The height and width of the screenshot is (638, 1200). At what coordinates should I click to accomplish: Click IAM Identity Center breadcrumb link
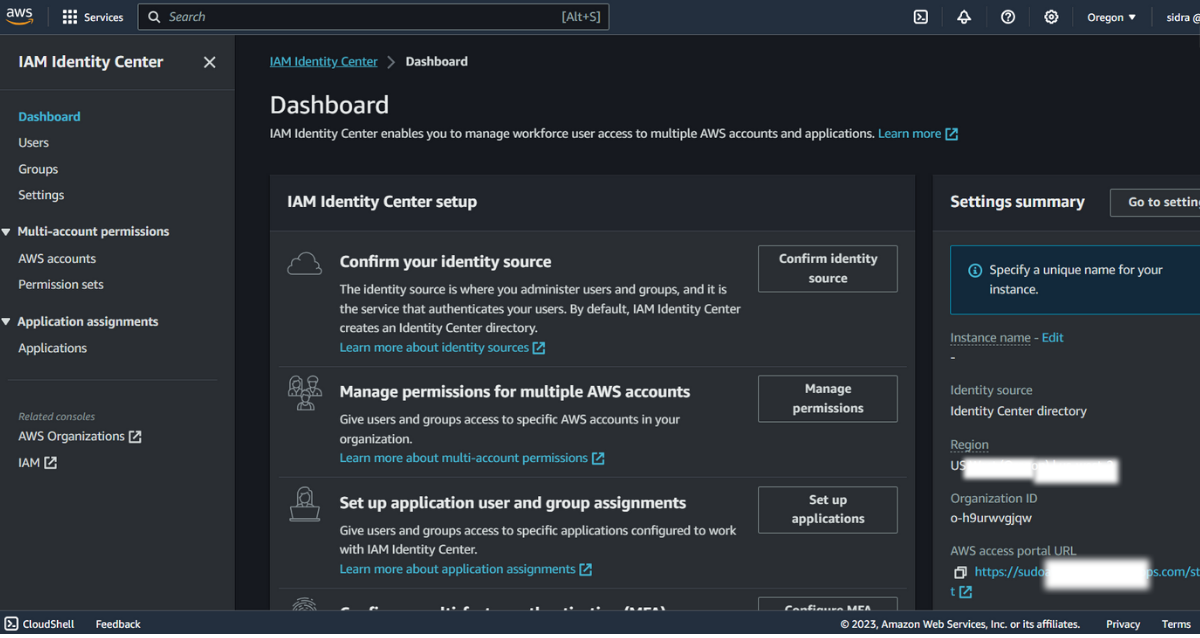[324, 62]
